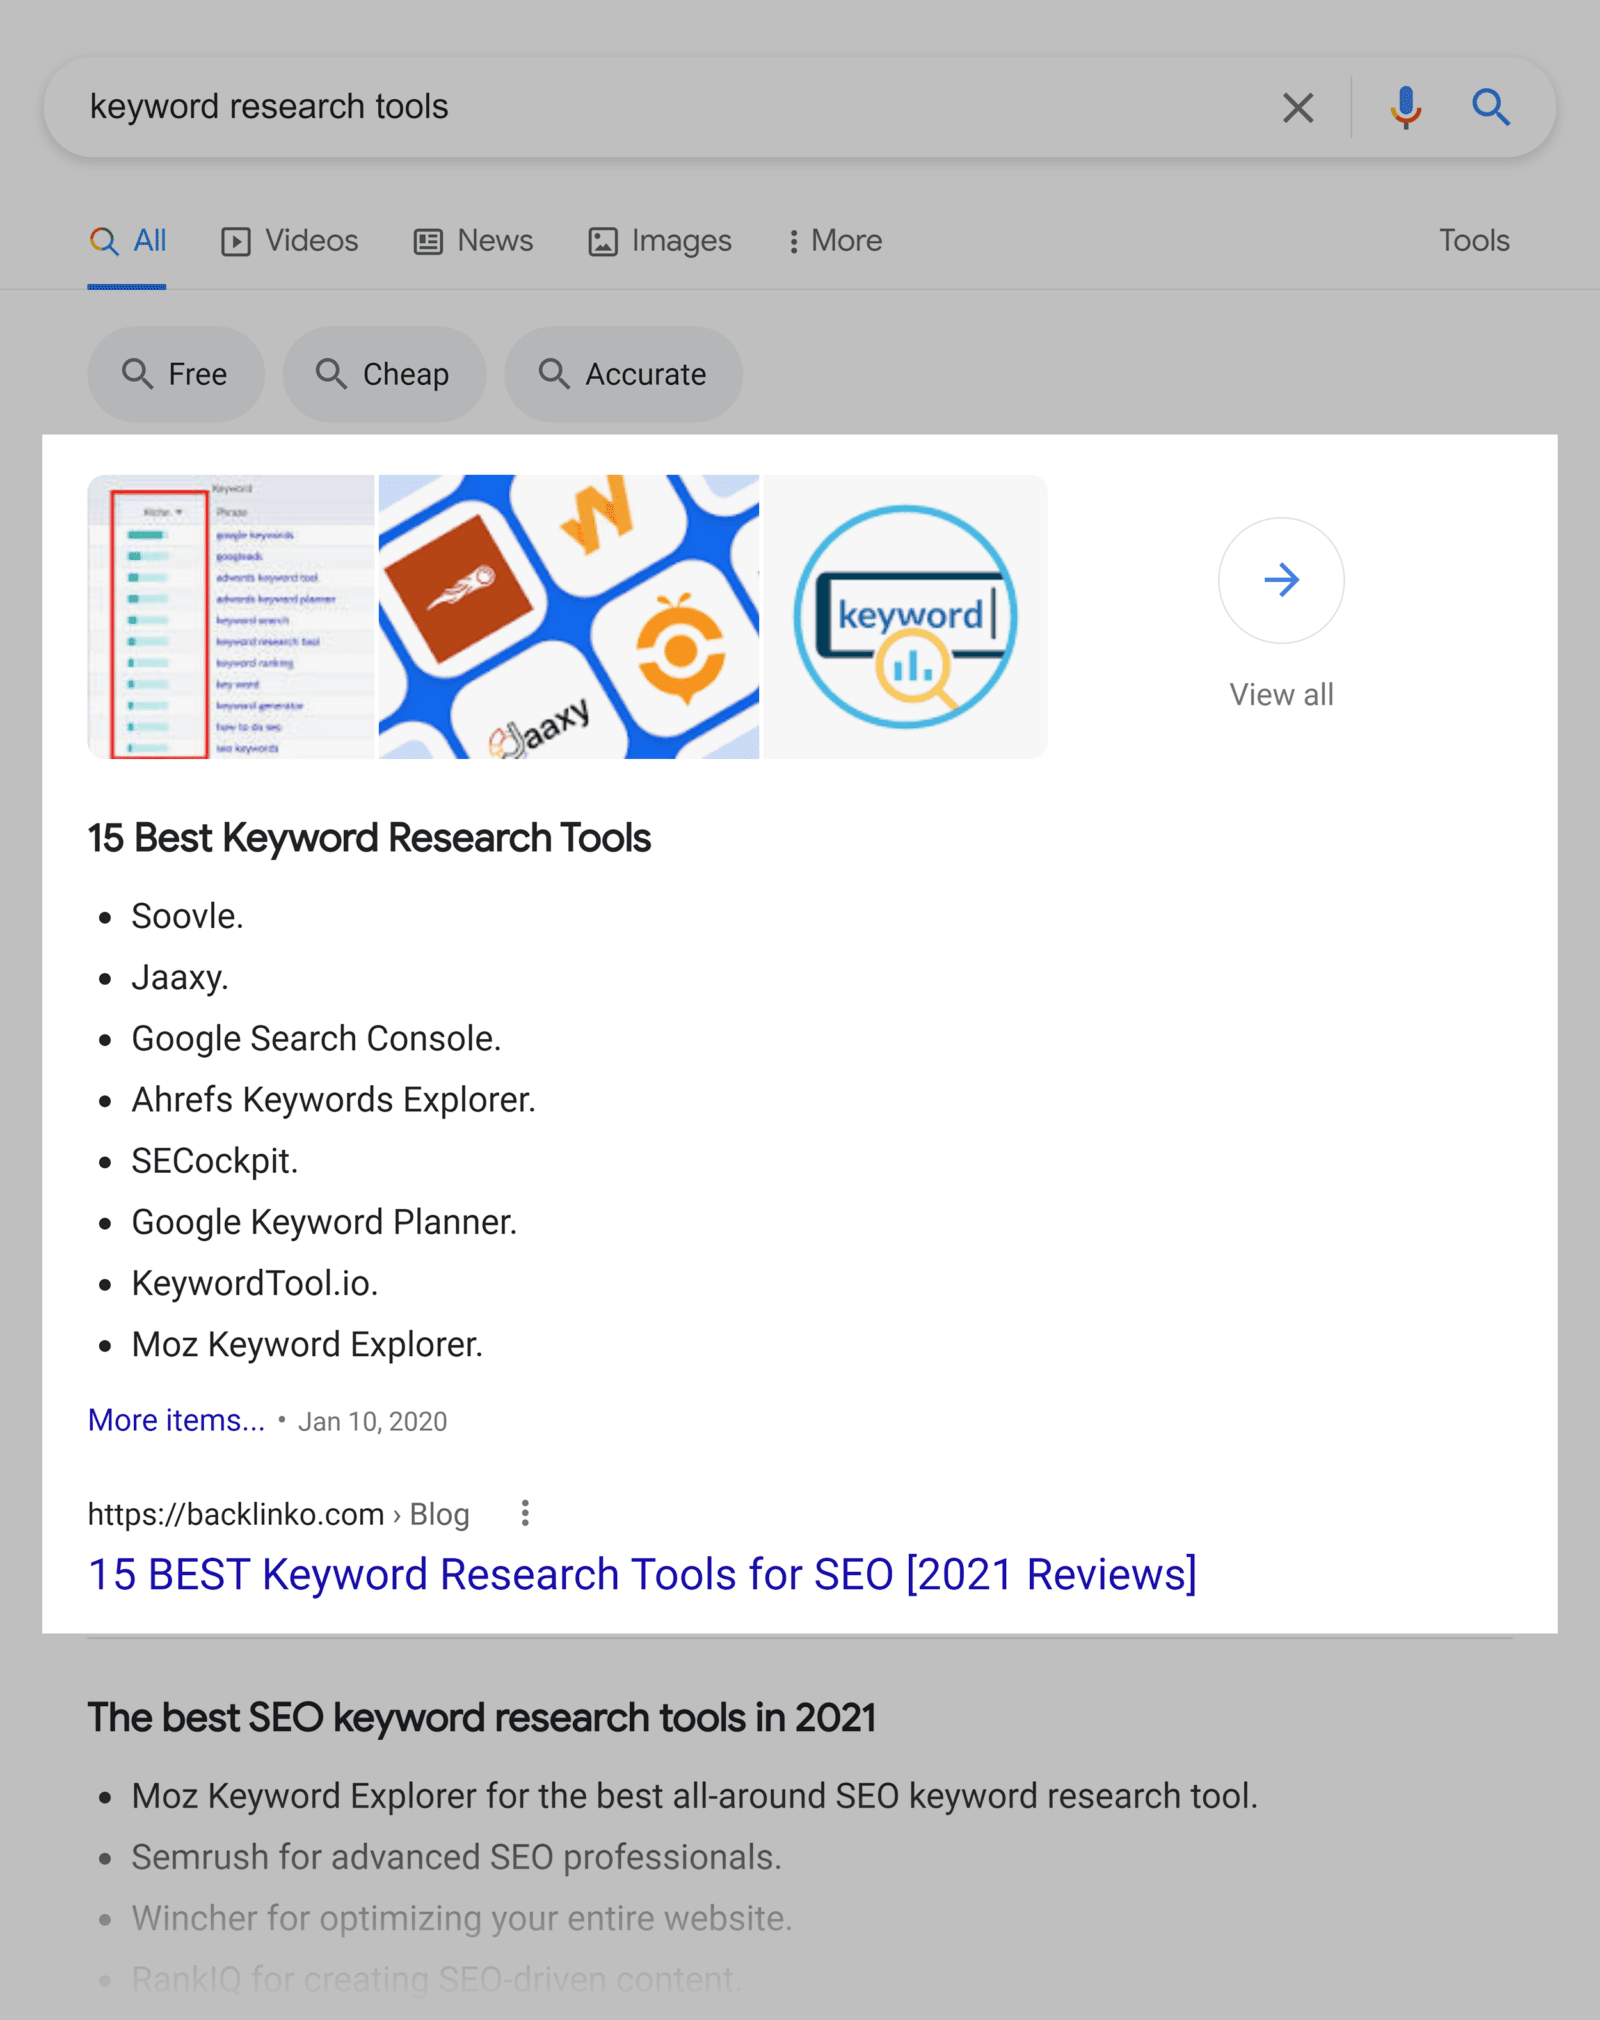1600x2020 pixels.
Task: Apply the Cheap filter
Action: [384, 373]
